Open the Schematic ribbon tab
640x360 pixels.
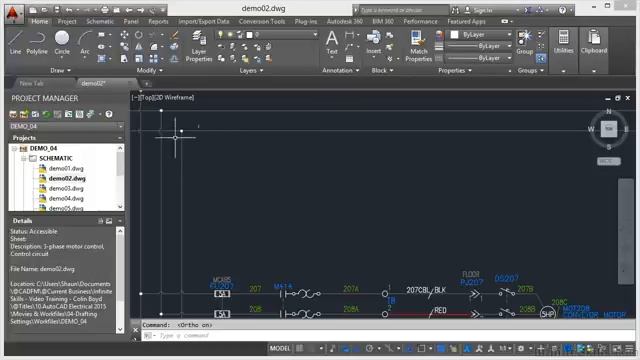(x=100, y=21)
